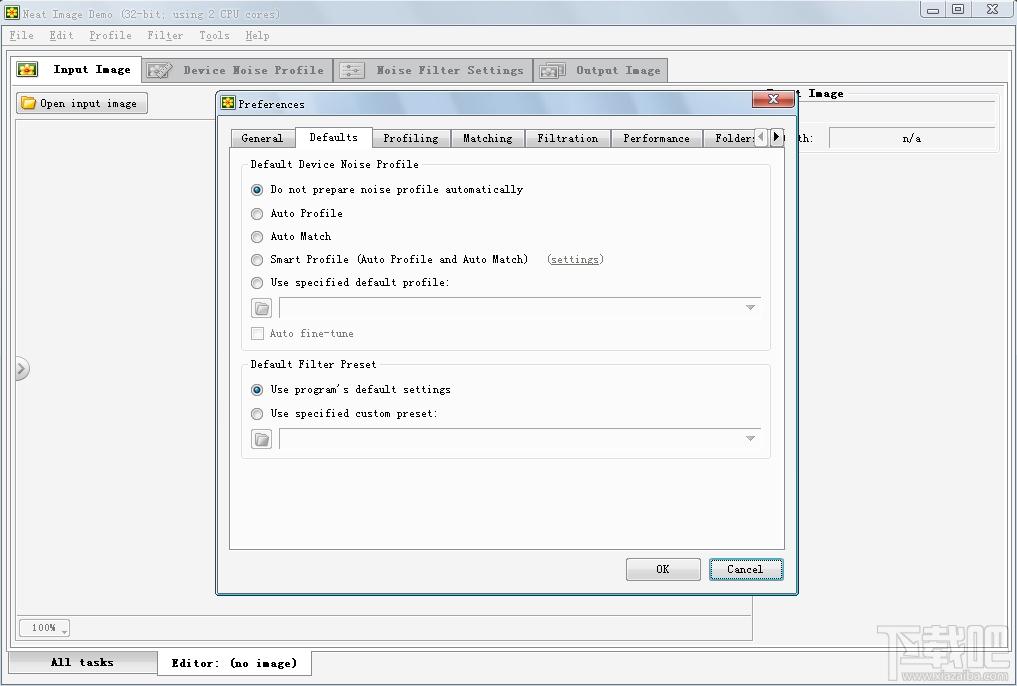
Task: Expand the left side panel arrow
Action: pos(22,369)
